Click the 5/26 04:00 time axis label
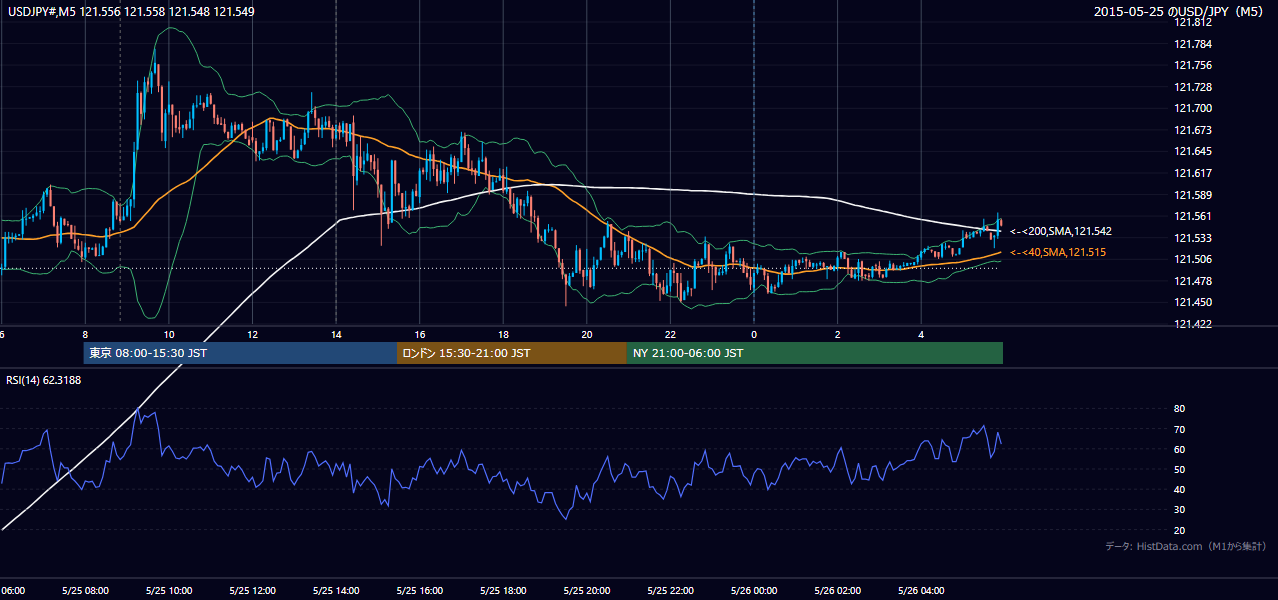This screenshot has width=1278, height=600. click(x=921, y=591)
